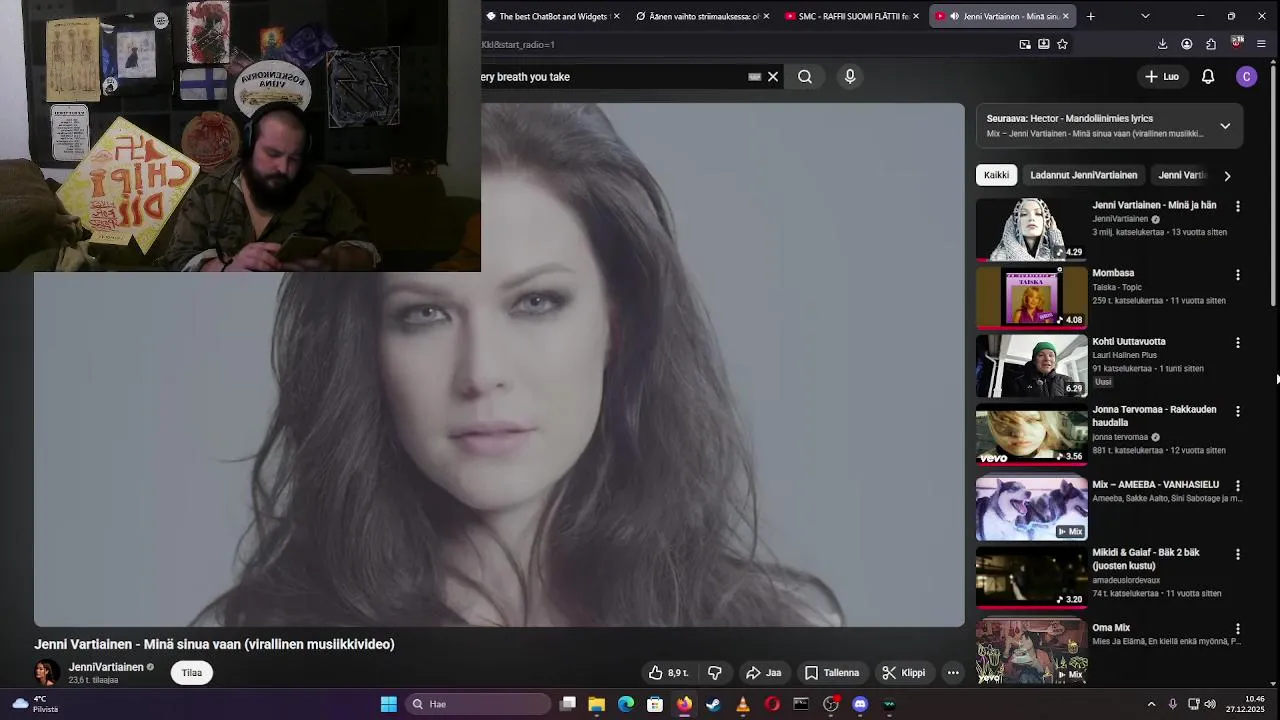Subscribe with the Tilaa button
Screen dimensions: 1280x720
(192, 673)
